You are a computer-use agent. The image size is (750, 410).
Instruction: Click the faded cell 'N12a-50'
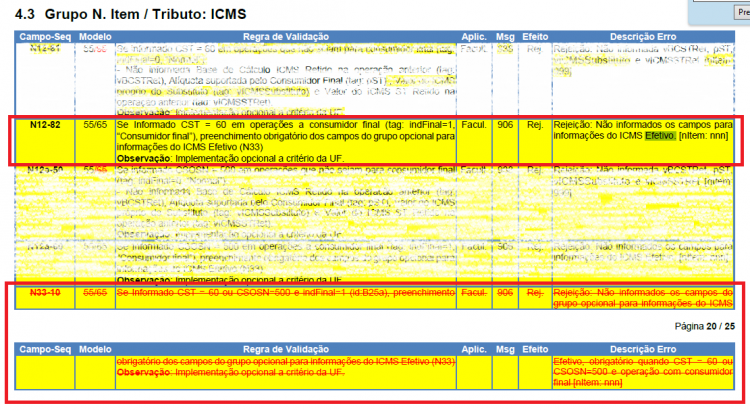(45, 170)
